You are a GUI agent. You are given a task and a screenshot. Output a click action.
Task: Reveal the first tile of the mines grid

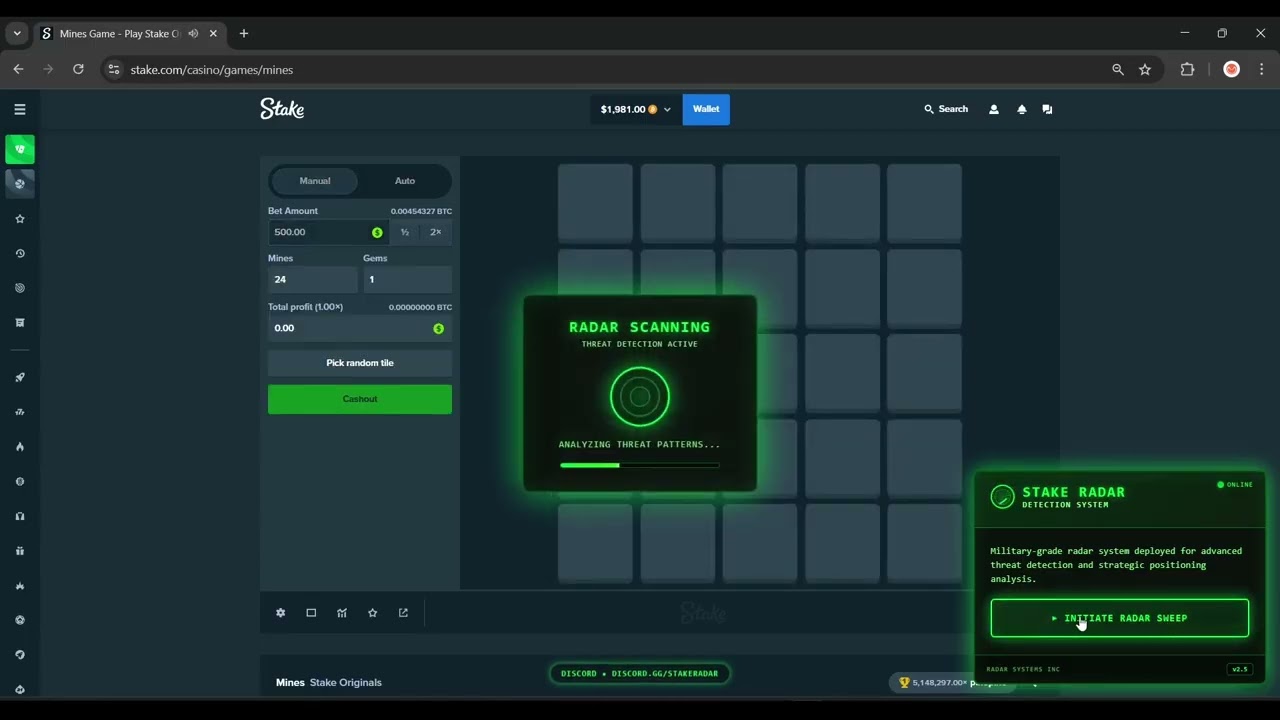pos(595,203)
